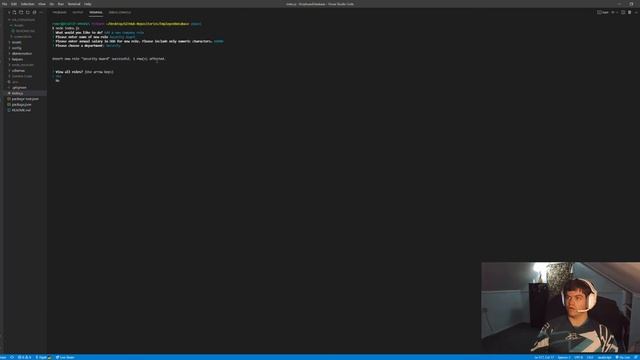This screenshot has height=360, width=640.
Task: Click the 'node index.js' command line
Action: [x=66, y=28]
